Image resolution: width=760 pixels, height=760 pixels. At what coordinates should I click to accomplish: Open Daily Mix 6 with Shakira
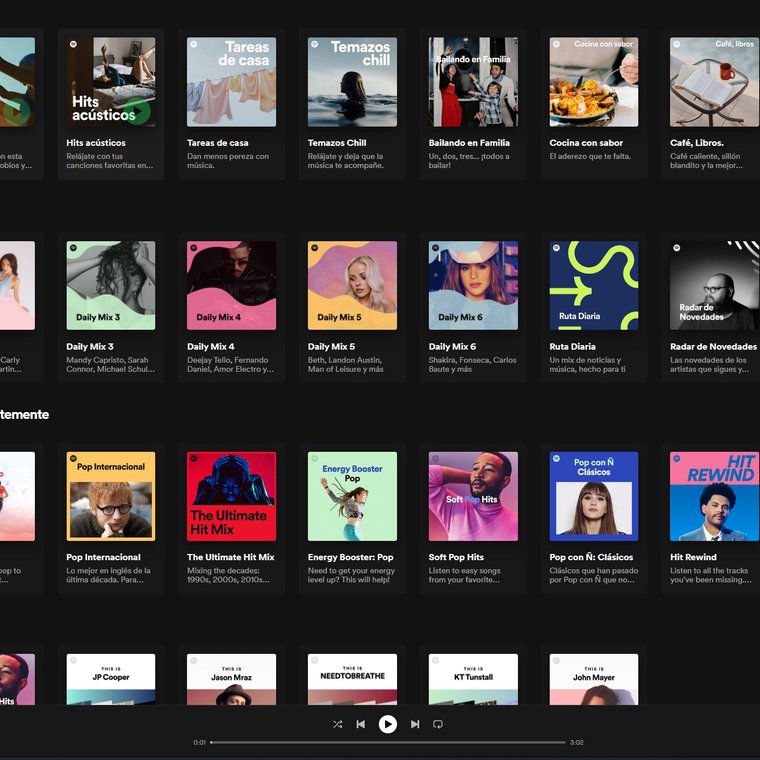coord(473,285)
